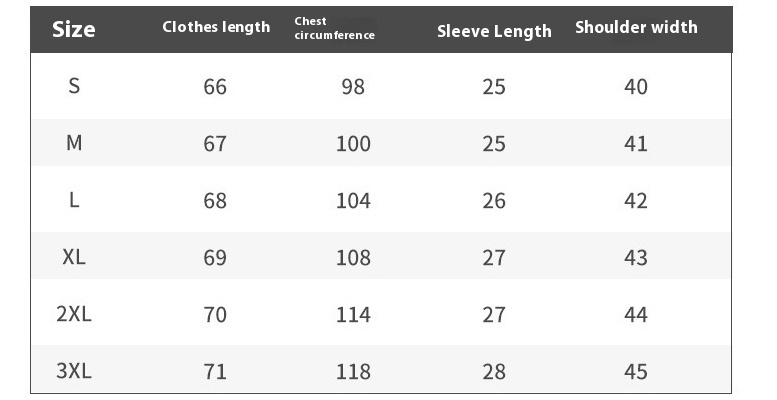The height and width of the screenshot is (400, 777).
Task: Click chest circumference value 100
Action: pyautogui.click(x=353, y=144)
